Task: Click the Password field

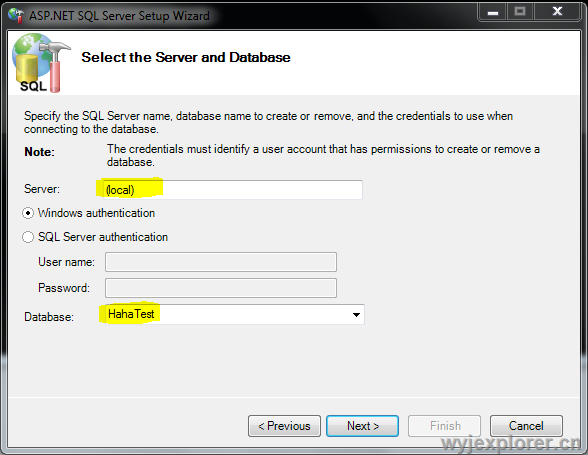Action: pos(221,288)
